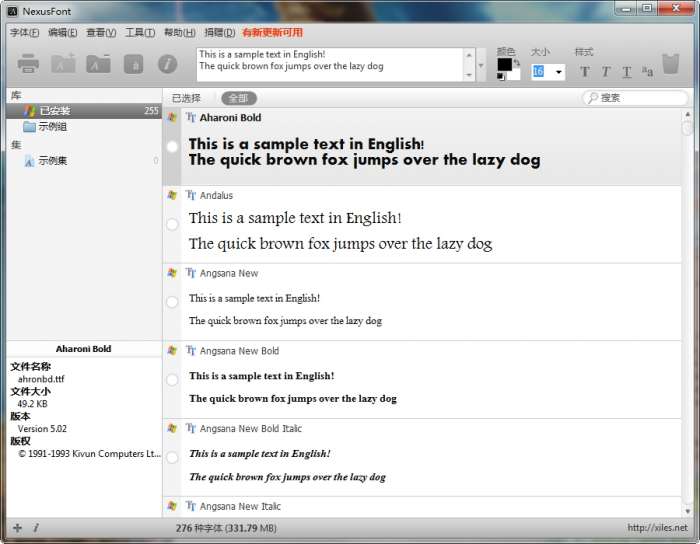The image size is (700, 544).
Task: Open the 帮助(H) menu
Action: click(x=179, y=33)
